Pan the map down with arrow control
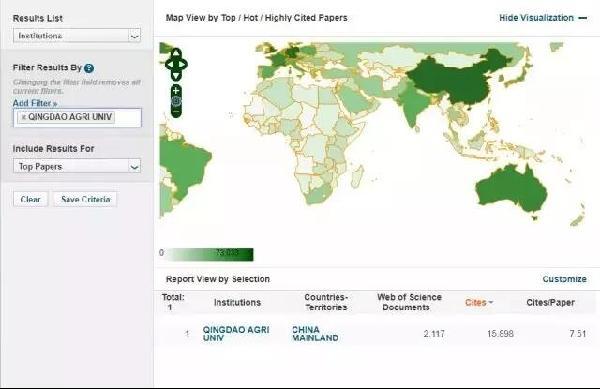600x389 pixels. pos(176,76)
